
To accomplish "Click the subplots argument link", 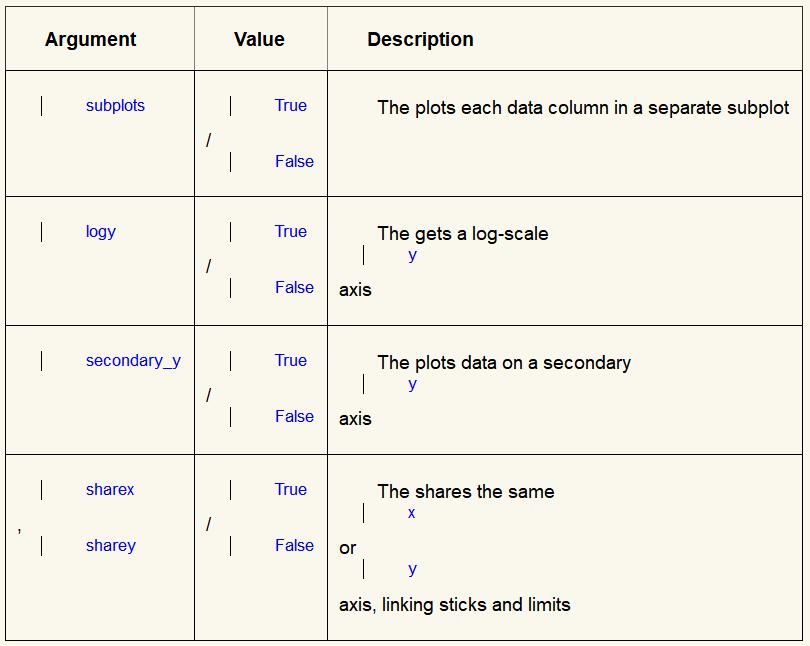I will (x=115, y=106).
